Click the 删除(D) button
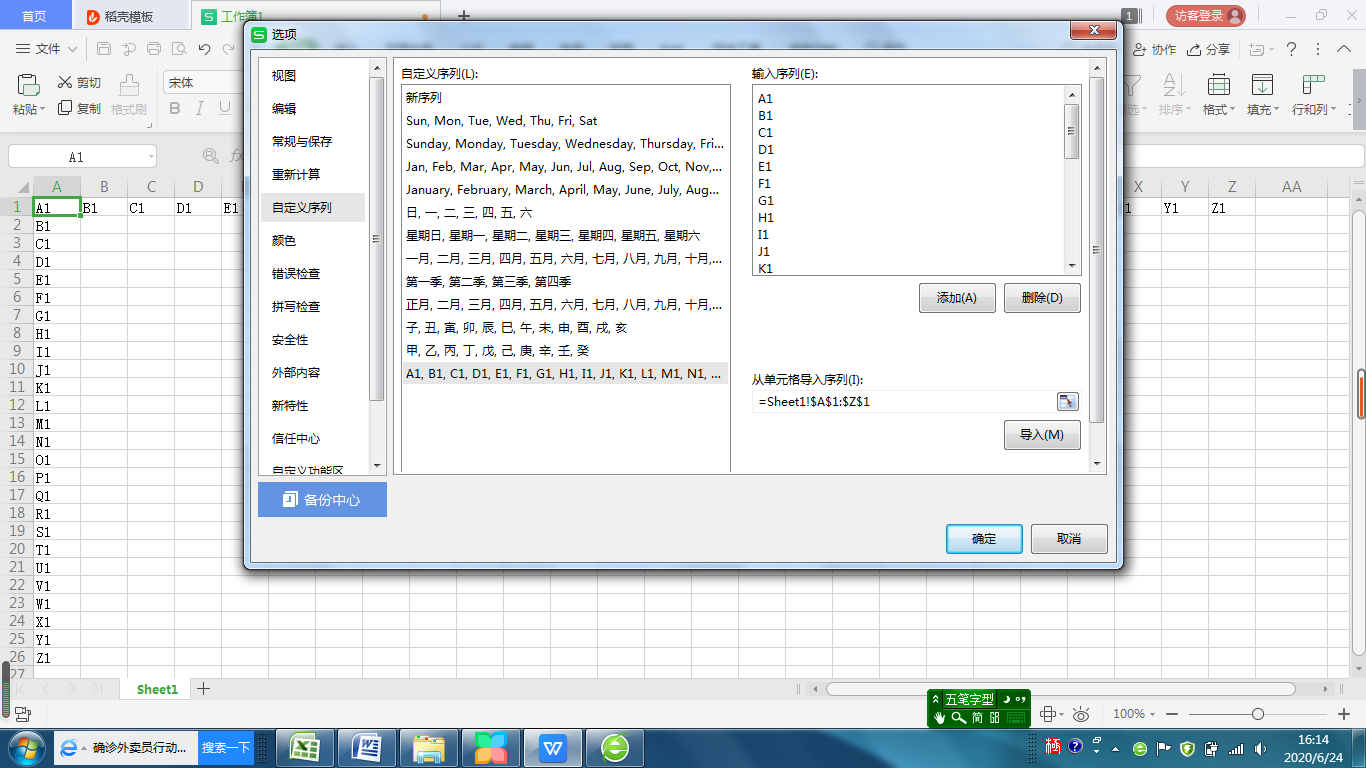The width and height of the screenshot is (1366, 768). click(x=1042, y=298)
